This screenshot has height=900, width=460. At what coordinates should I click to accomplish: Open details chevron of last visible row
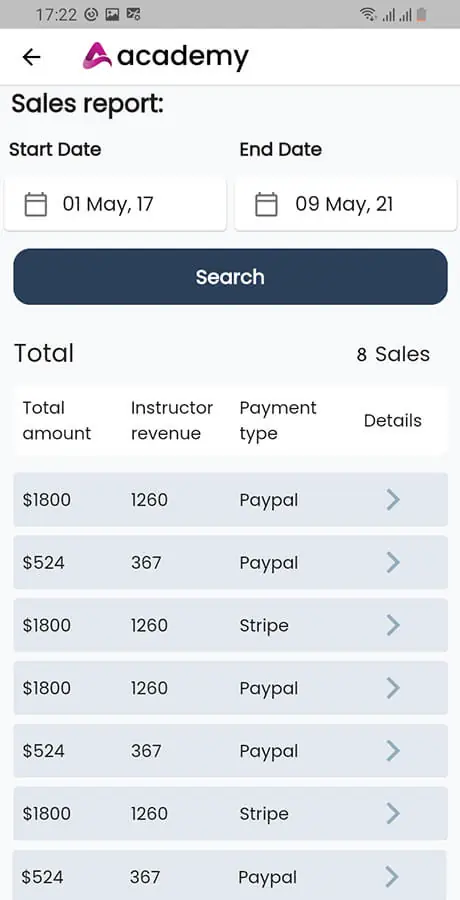(x=392, y=876)
